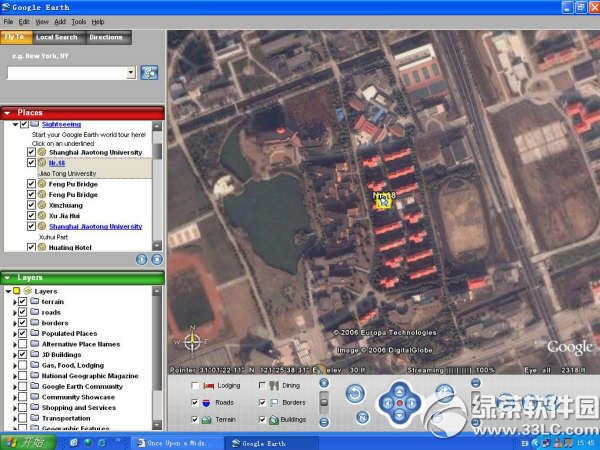Screen dimensions: 600x450
Task: Click the Sightseeing folder icon
Action: click(x=34, y=124)
